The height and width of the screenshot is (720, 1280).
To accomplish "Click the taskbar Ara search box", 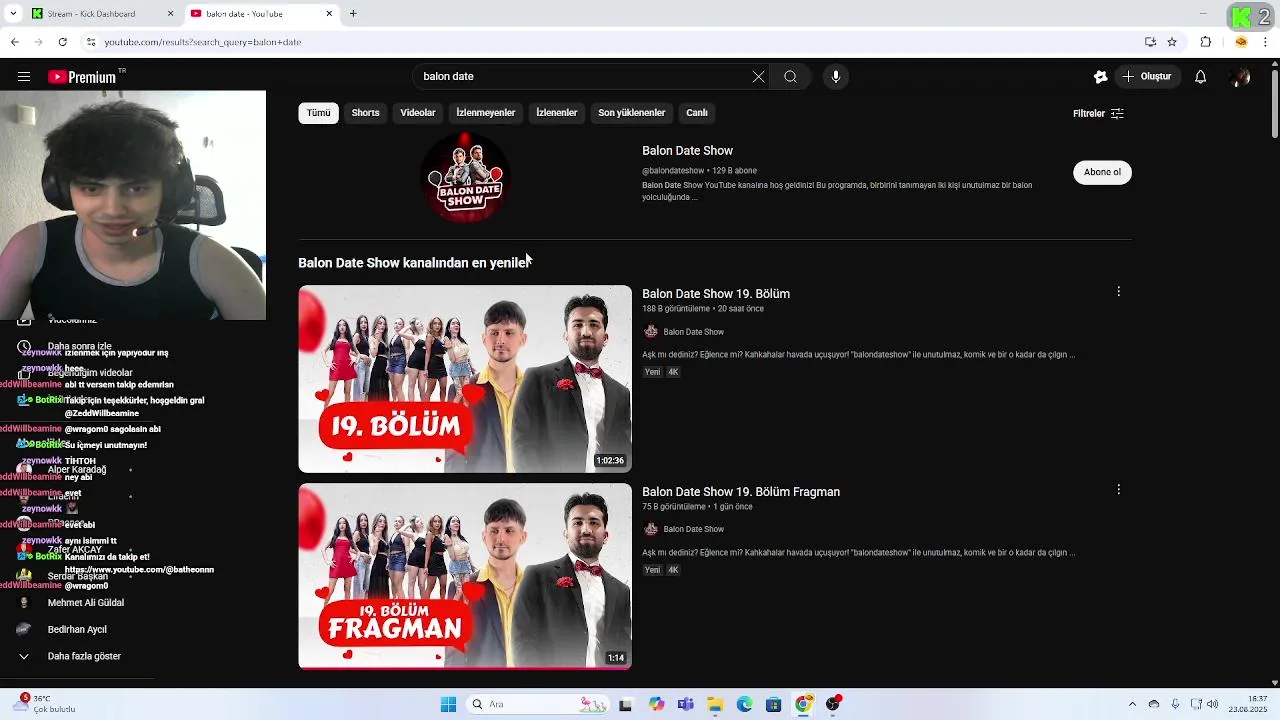I will pyautogui.click(x=535, y=704).
